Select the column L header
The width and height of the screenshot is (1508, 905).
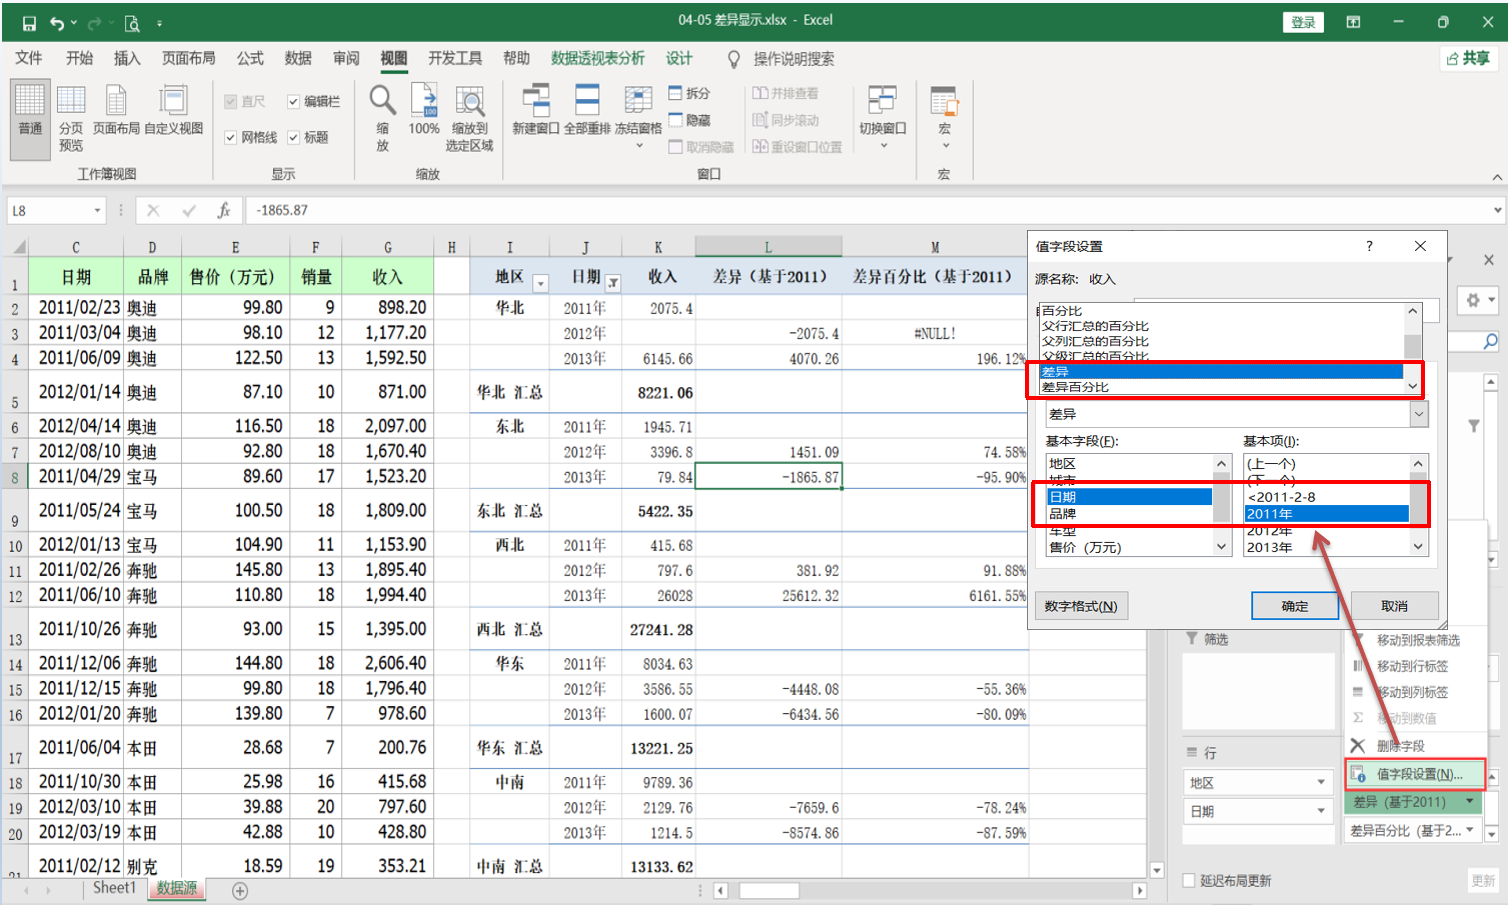[x=768, y=247]
